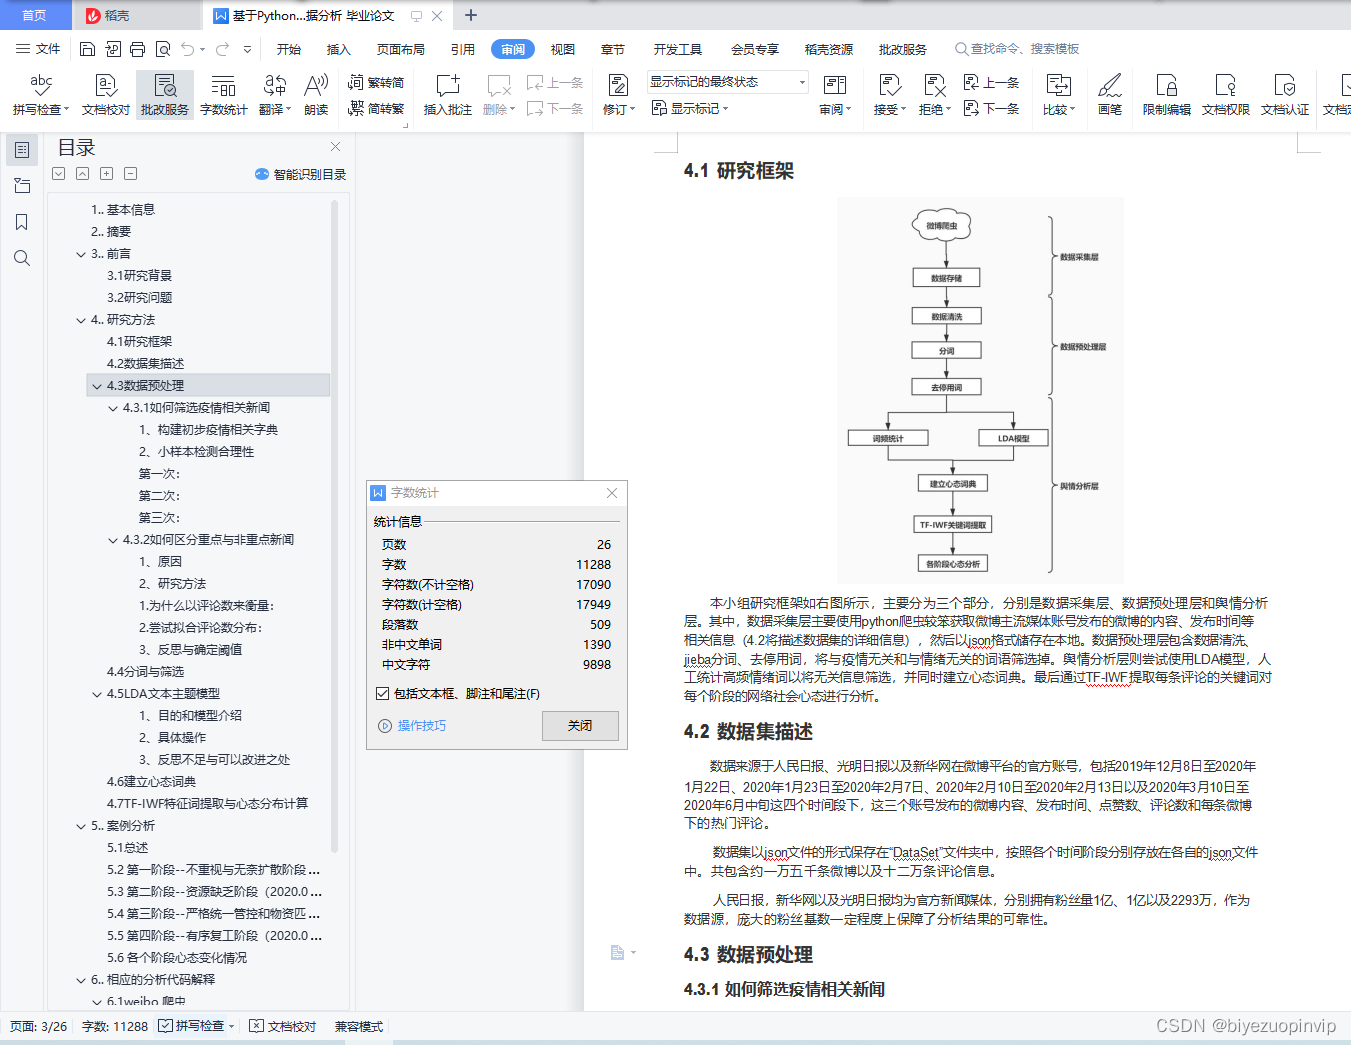The height and width of the screenshot is (1045, 1351).
Task: Switch to the 开发工具 ribbon tab
Action: [678, 49]
